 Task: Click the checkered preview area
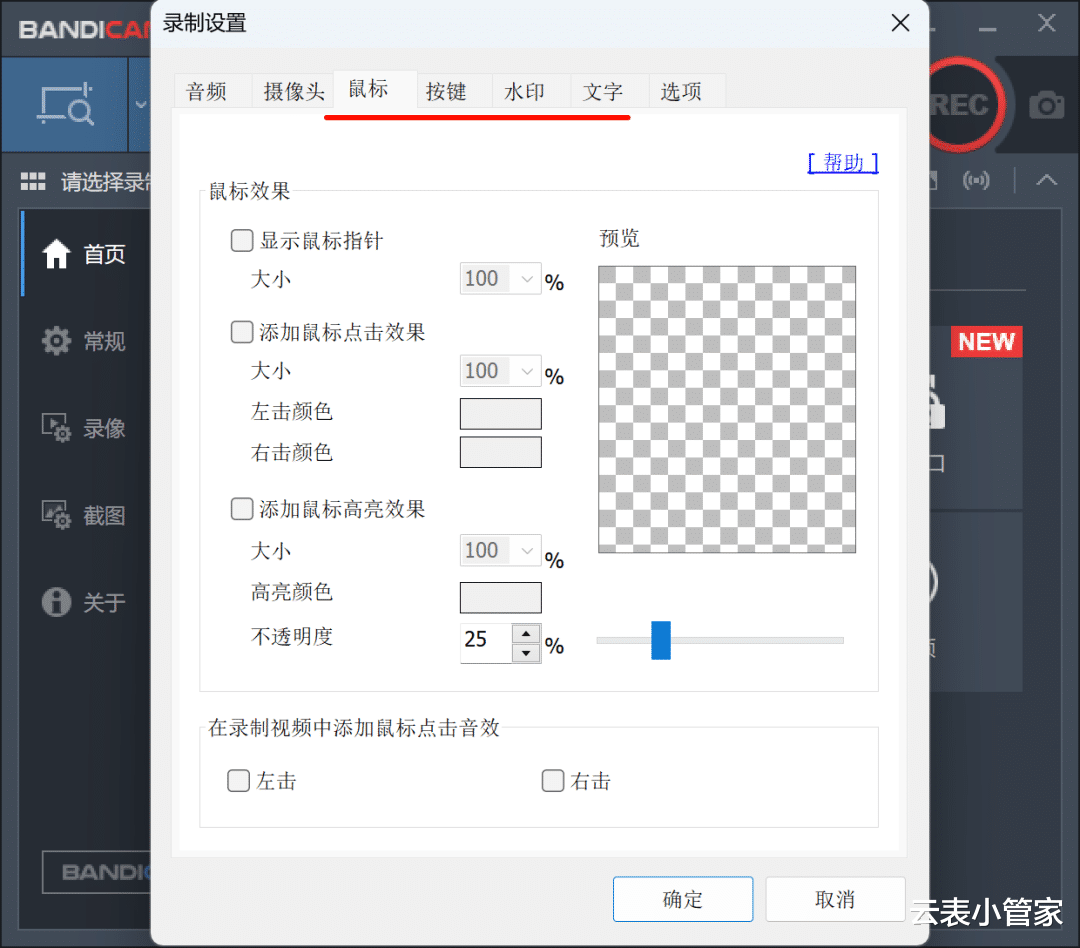(x=727, y=409)
